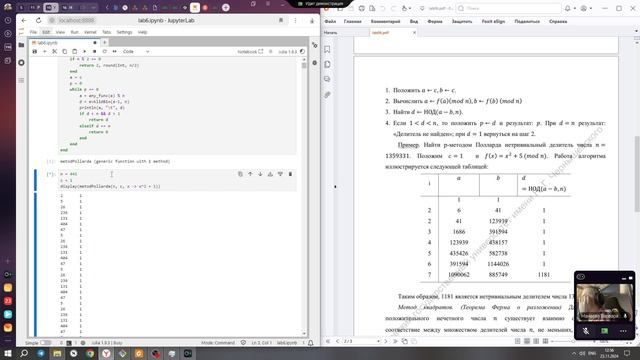Open the property inspector gears icon
This screenshot has width=640, height=360.
coord(315,45)
